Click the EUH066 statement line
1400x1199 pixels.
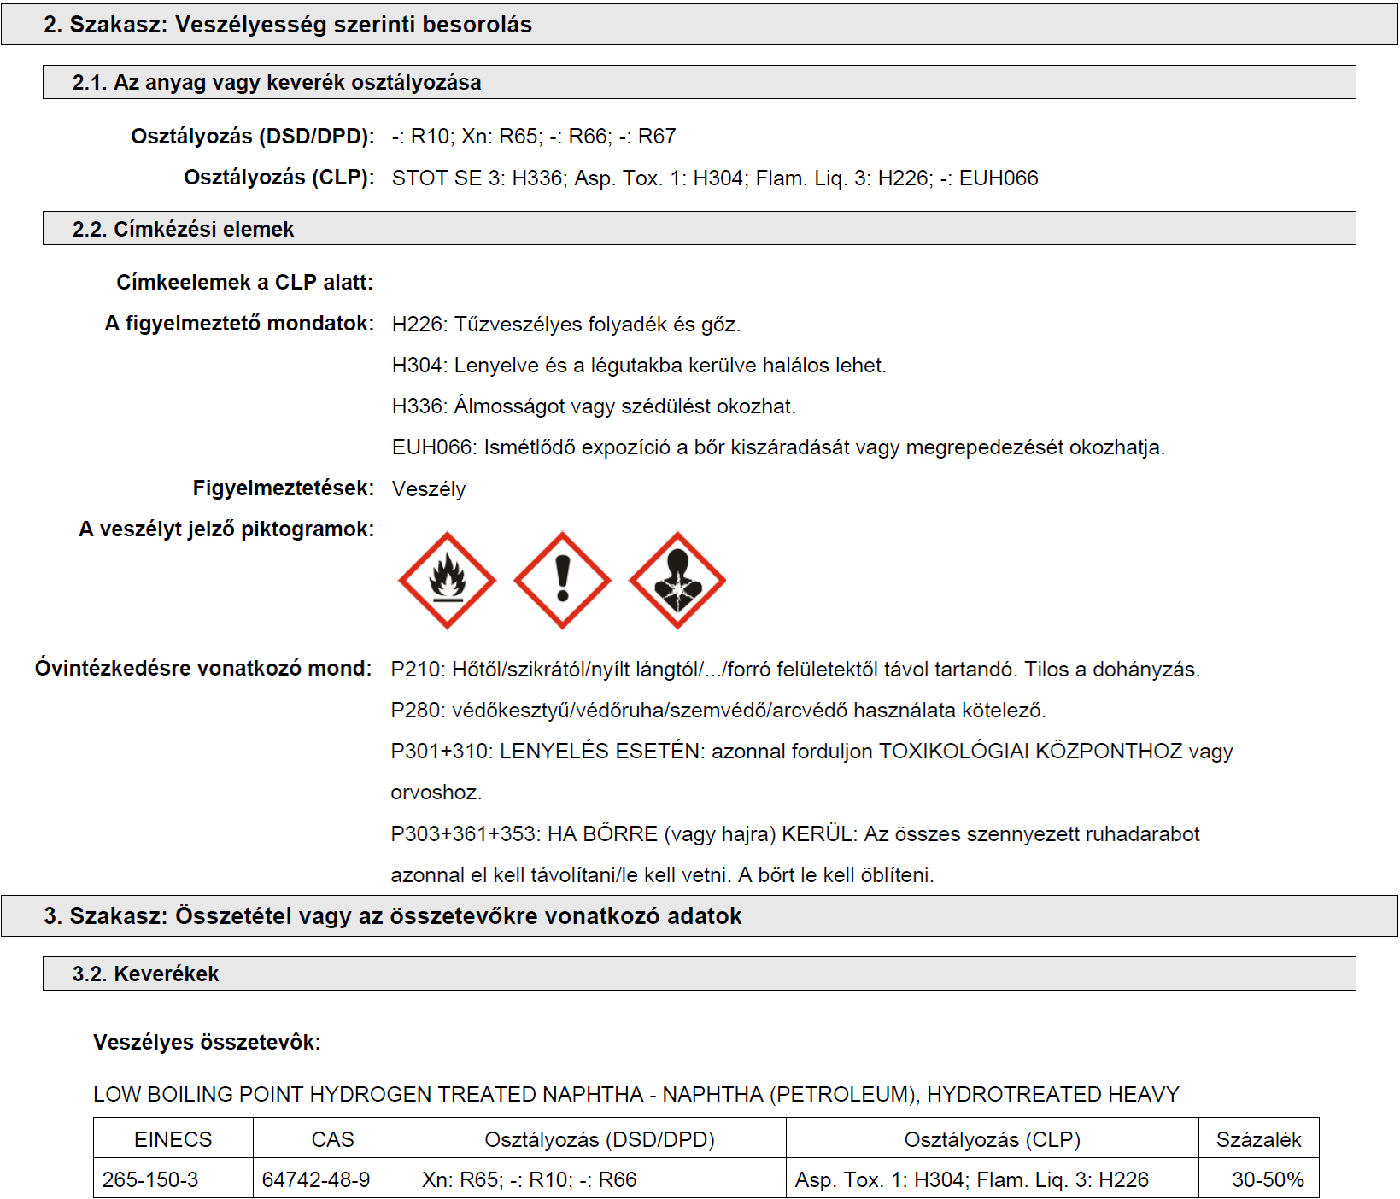778,447
